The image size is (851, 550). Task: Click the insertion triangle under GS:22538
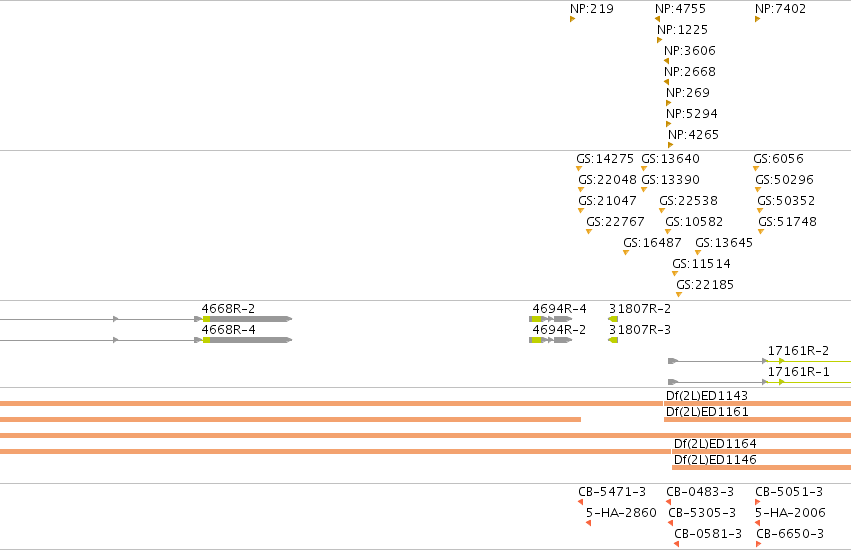click(x=662, y=211)
